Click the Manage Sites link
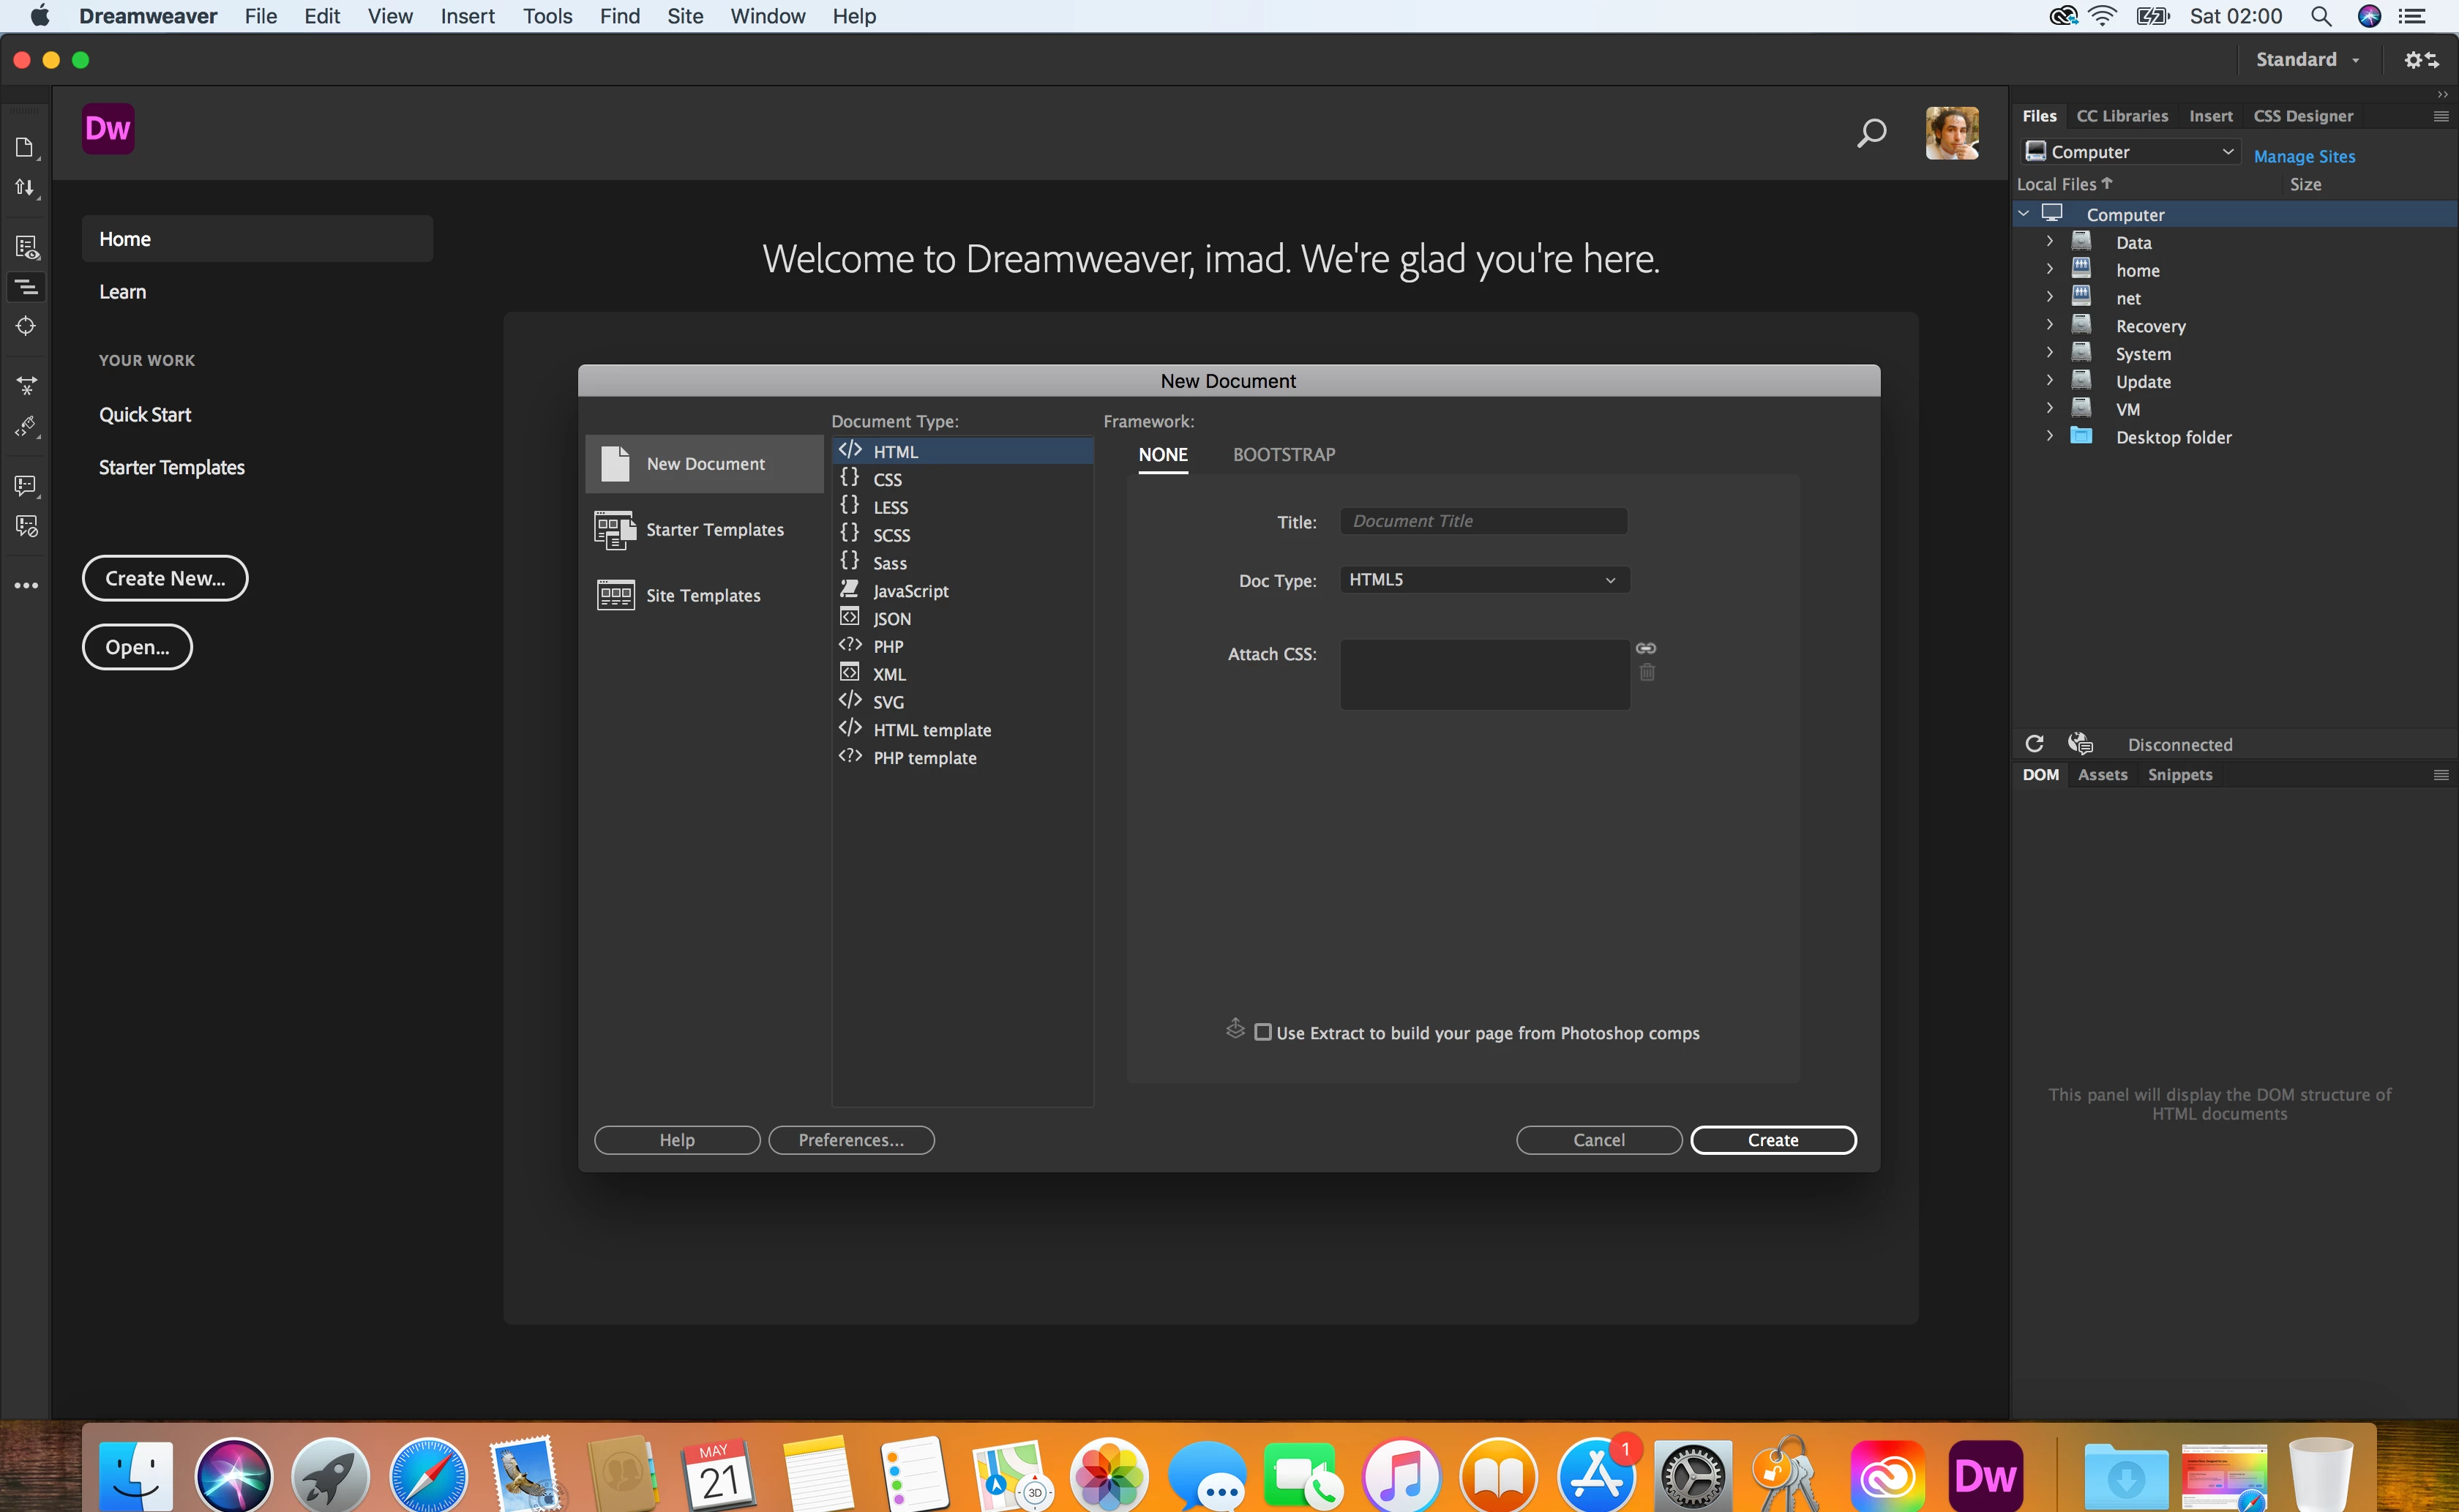Viewport: 2459px width, 1512px height. coord(2304,156)
